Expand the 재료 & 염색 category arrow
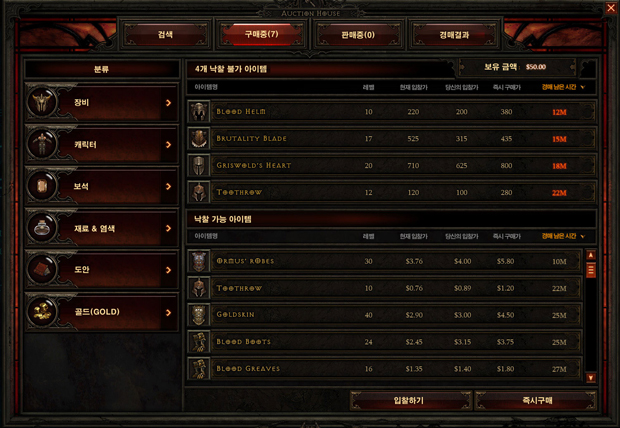 point(168,228)
